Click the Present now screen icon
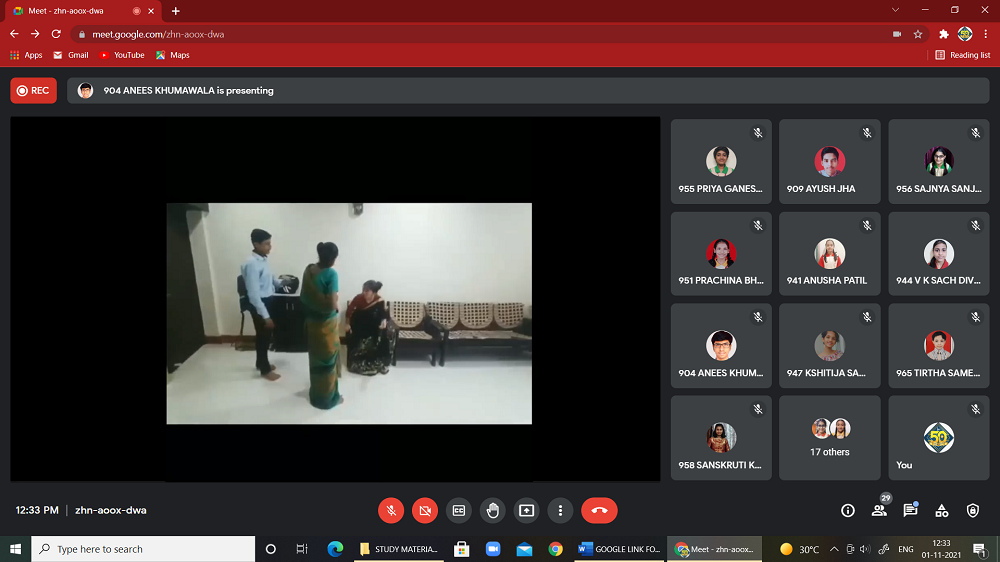The width and height of the screenshot is (1000, 562). coord(527,510)
